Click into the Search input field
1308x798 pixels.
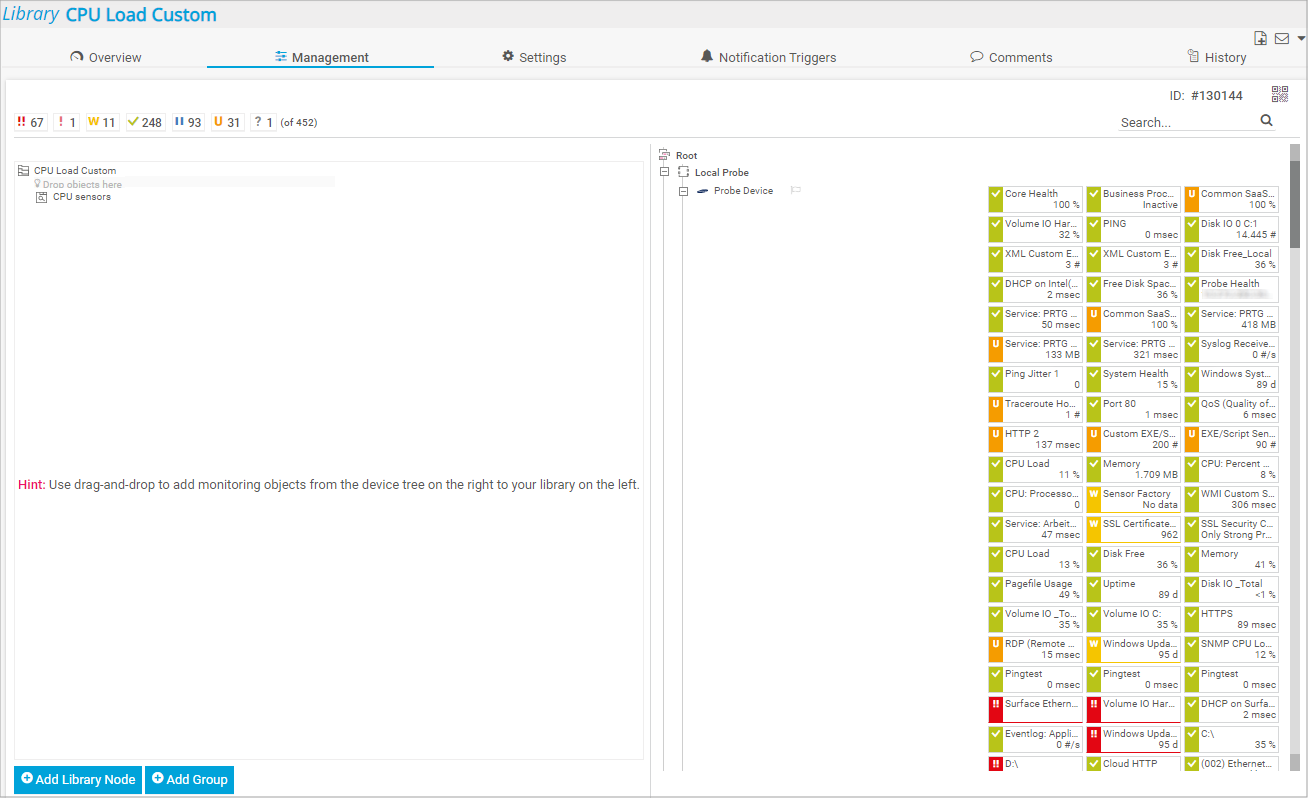point(1186,122)
